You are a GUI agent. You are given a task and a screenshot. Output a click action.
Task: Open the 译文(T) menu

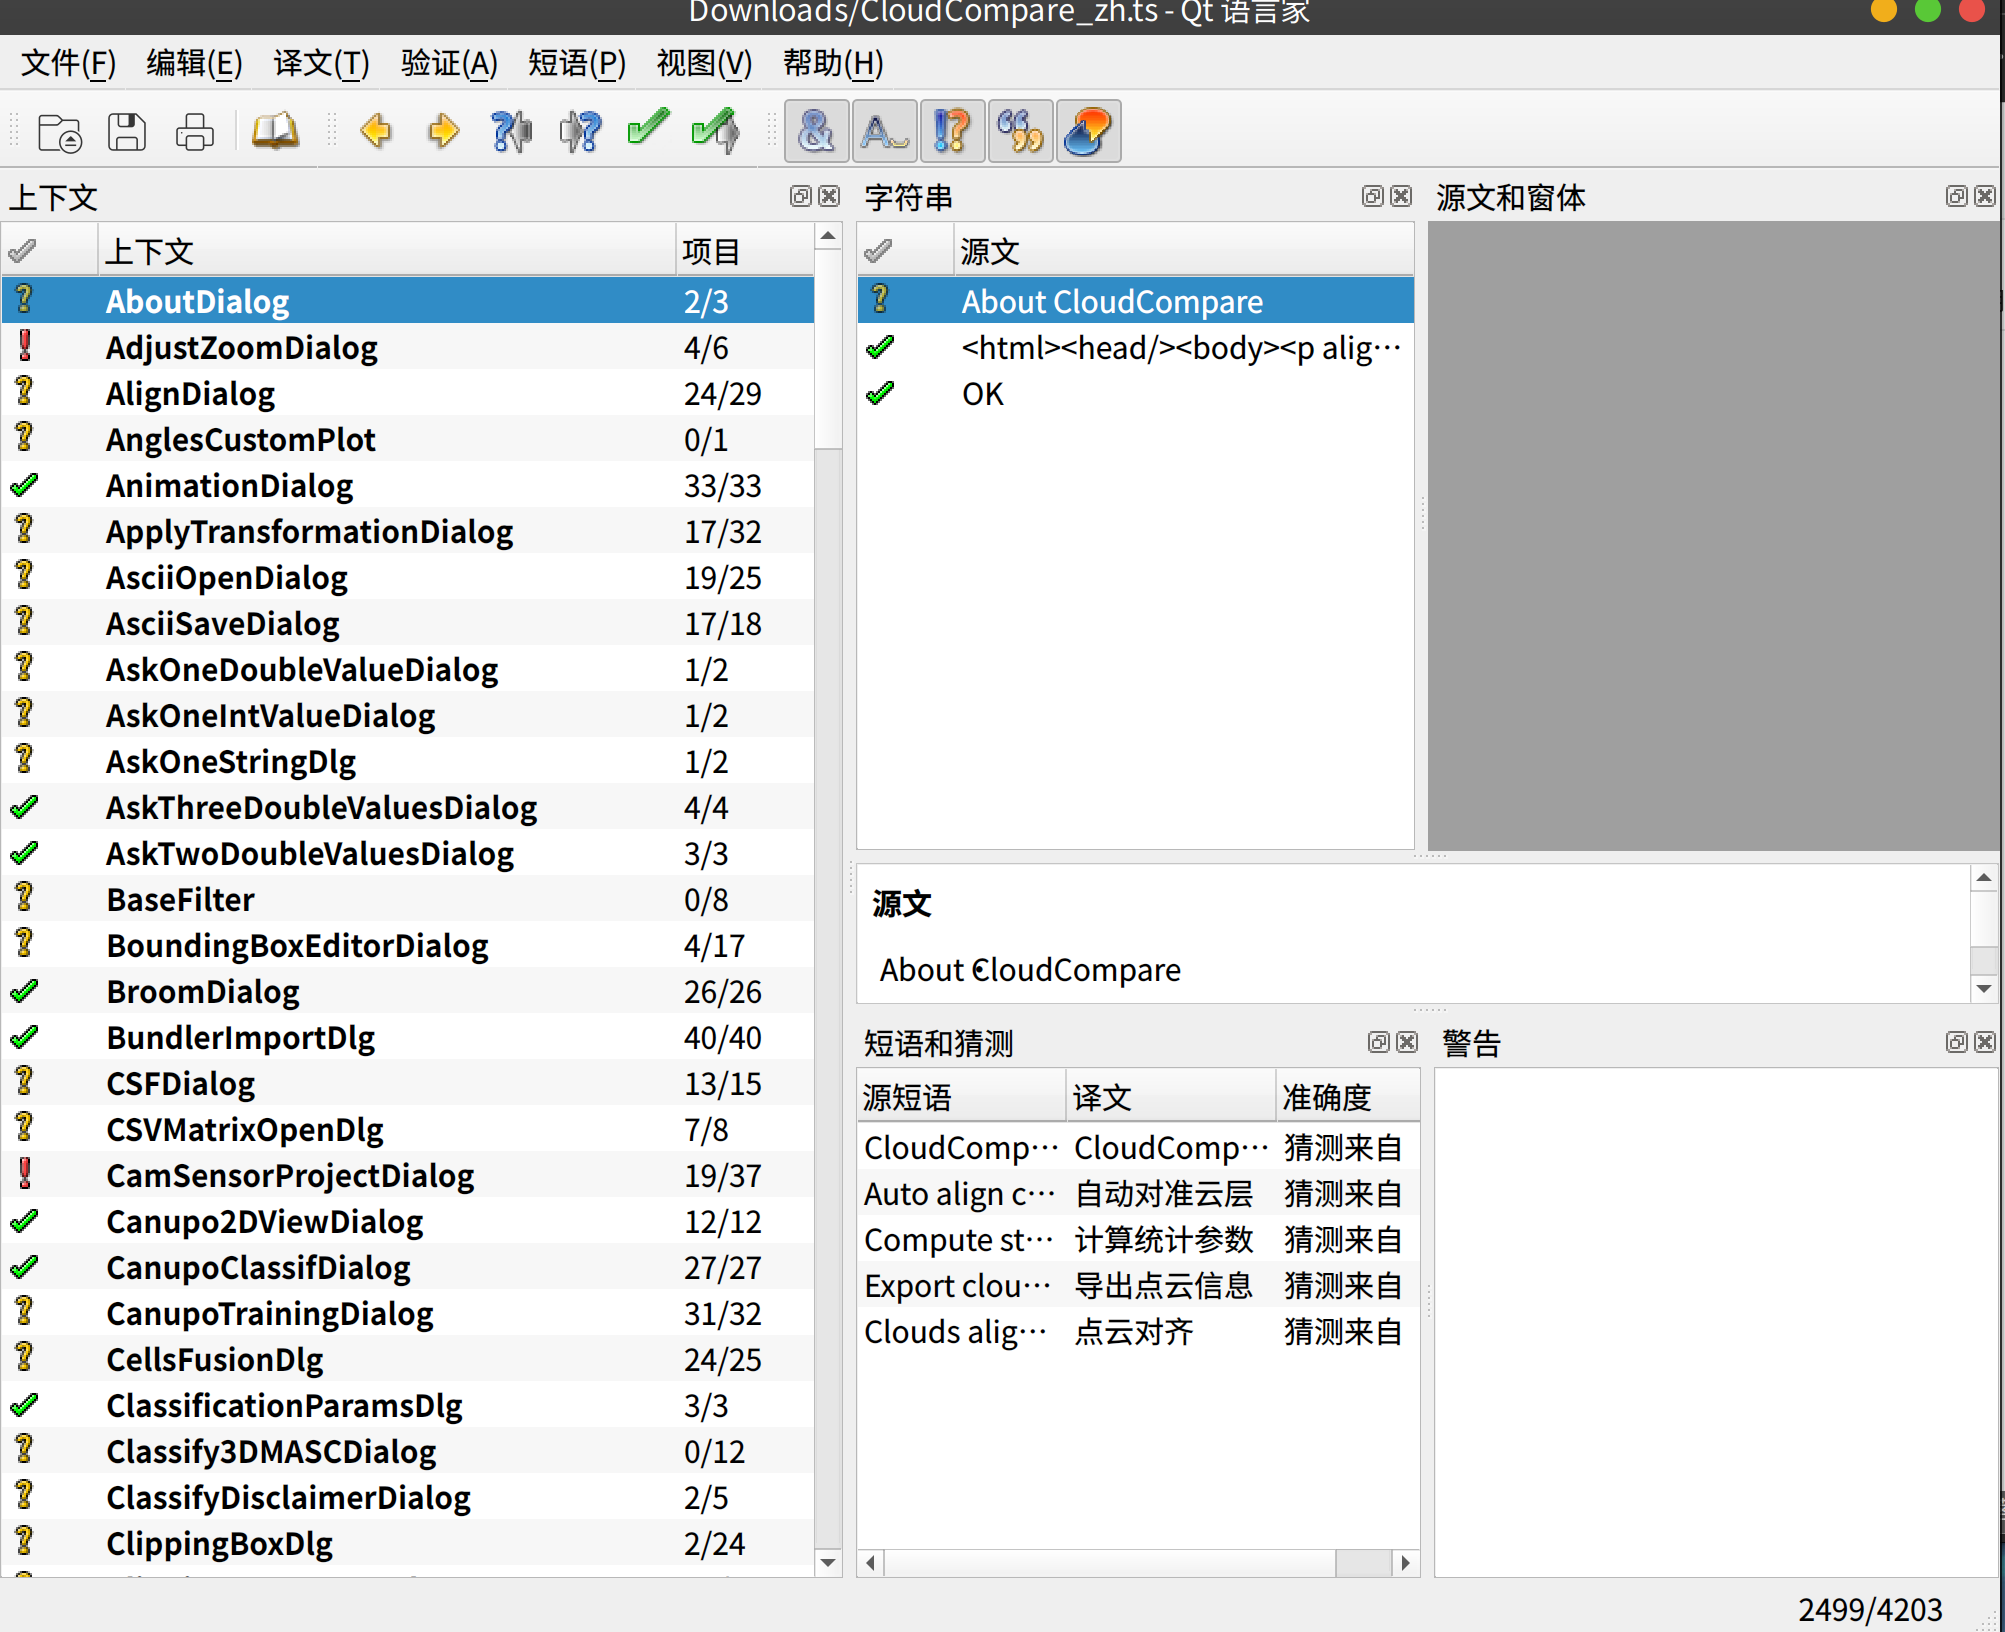[322, 64]
